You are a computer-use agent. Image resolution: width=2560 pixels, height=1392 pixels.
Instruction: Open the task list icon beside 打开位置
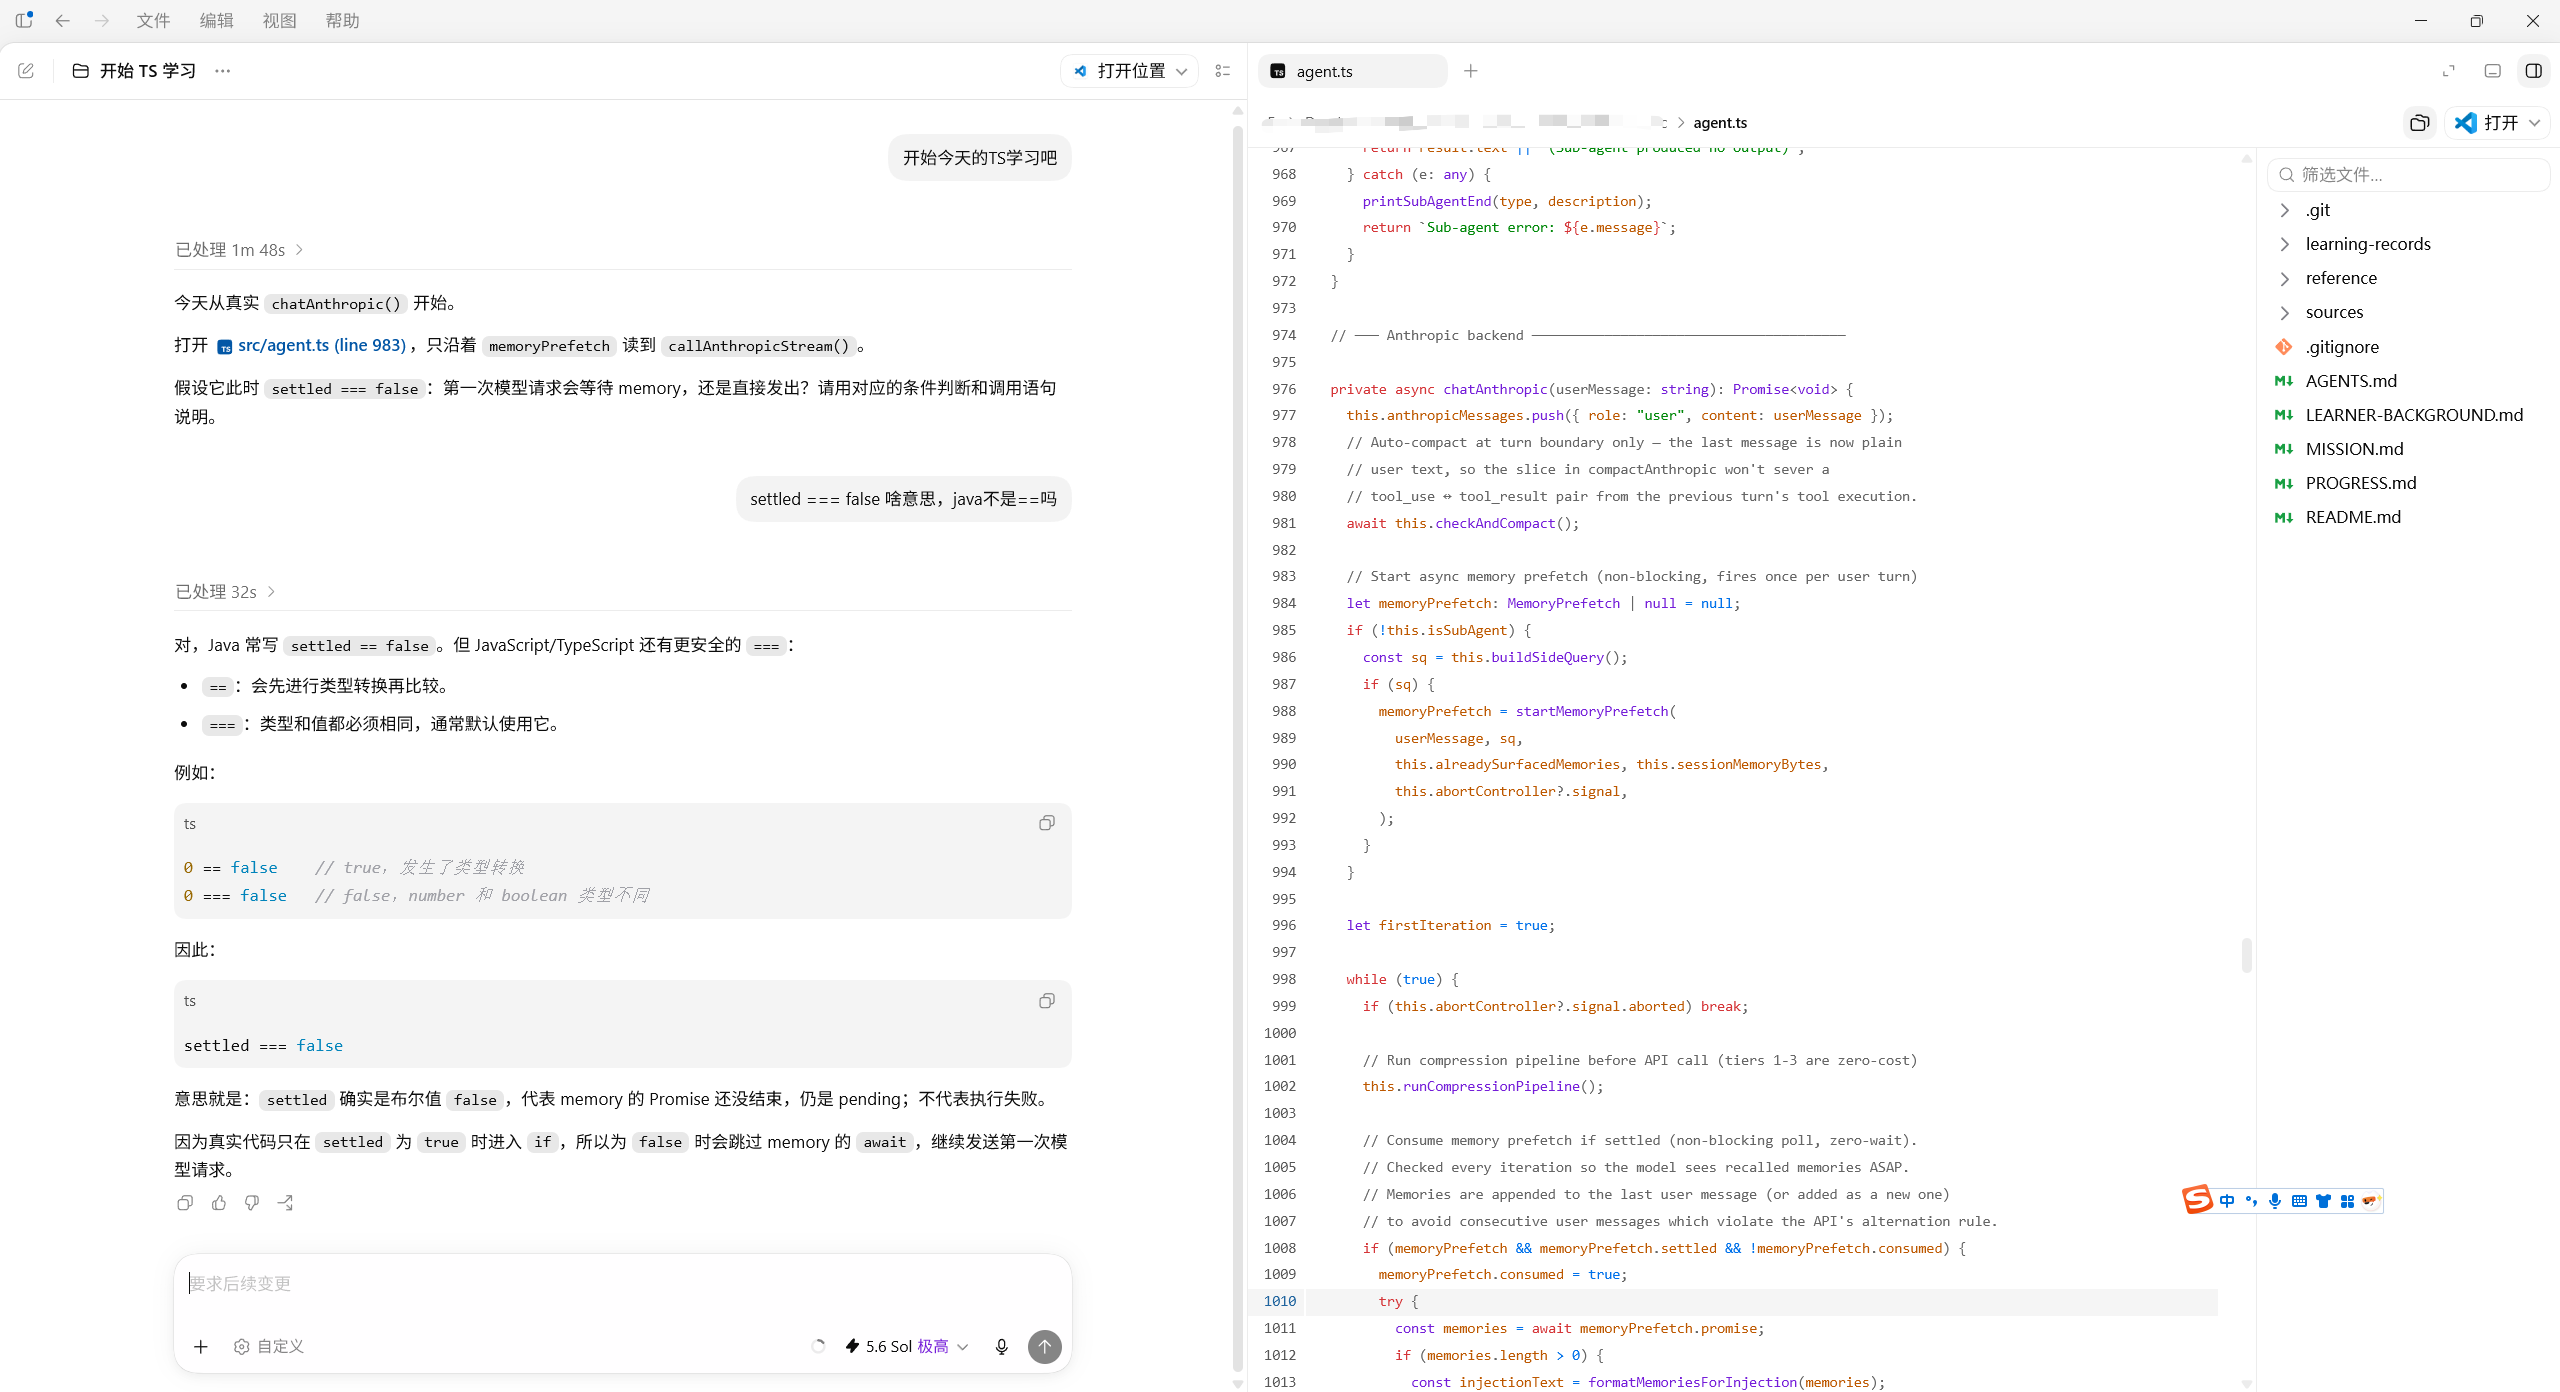1222,71
